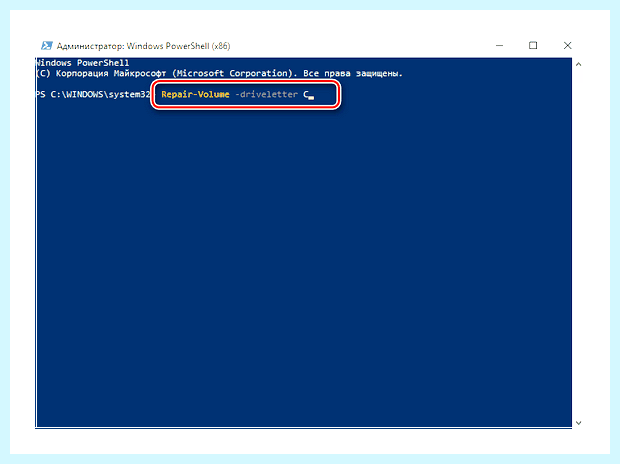Maximize the PowerShell window
The image size is (620, 464).
pos(533,45)
